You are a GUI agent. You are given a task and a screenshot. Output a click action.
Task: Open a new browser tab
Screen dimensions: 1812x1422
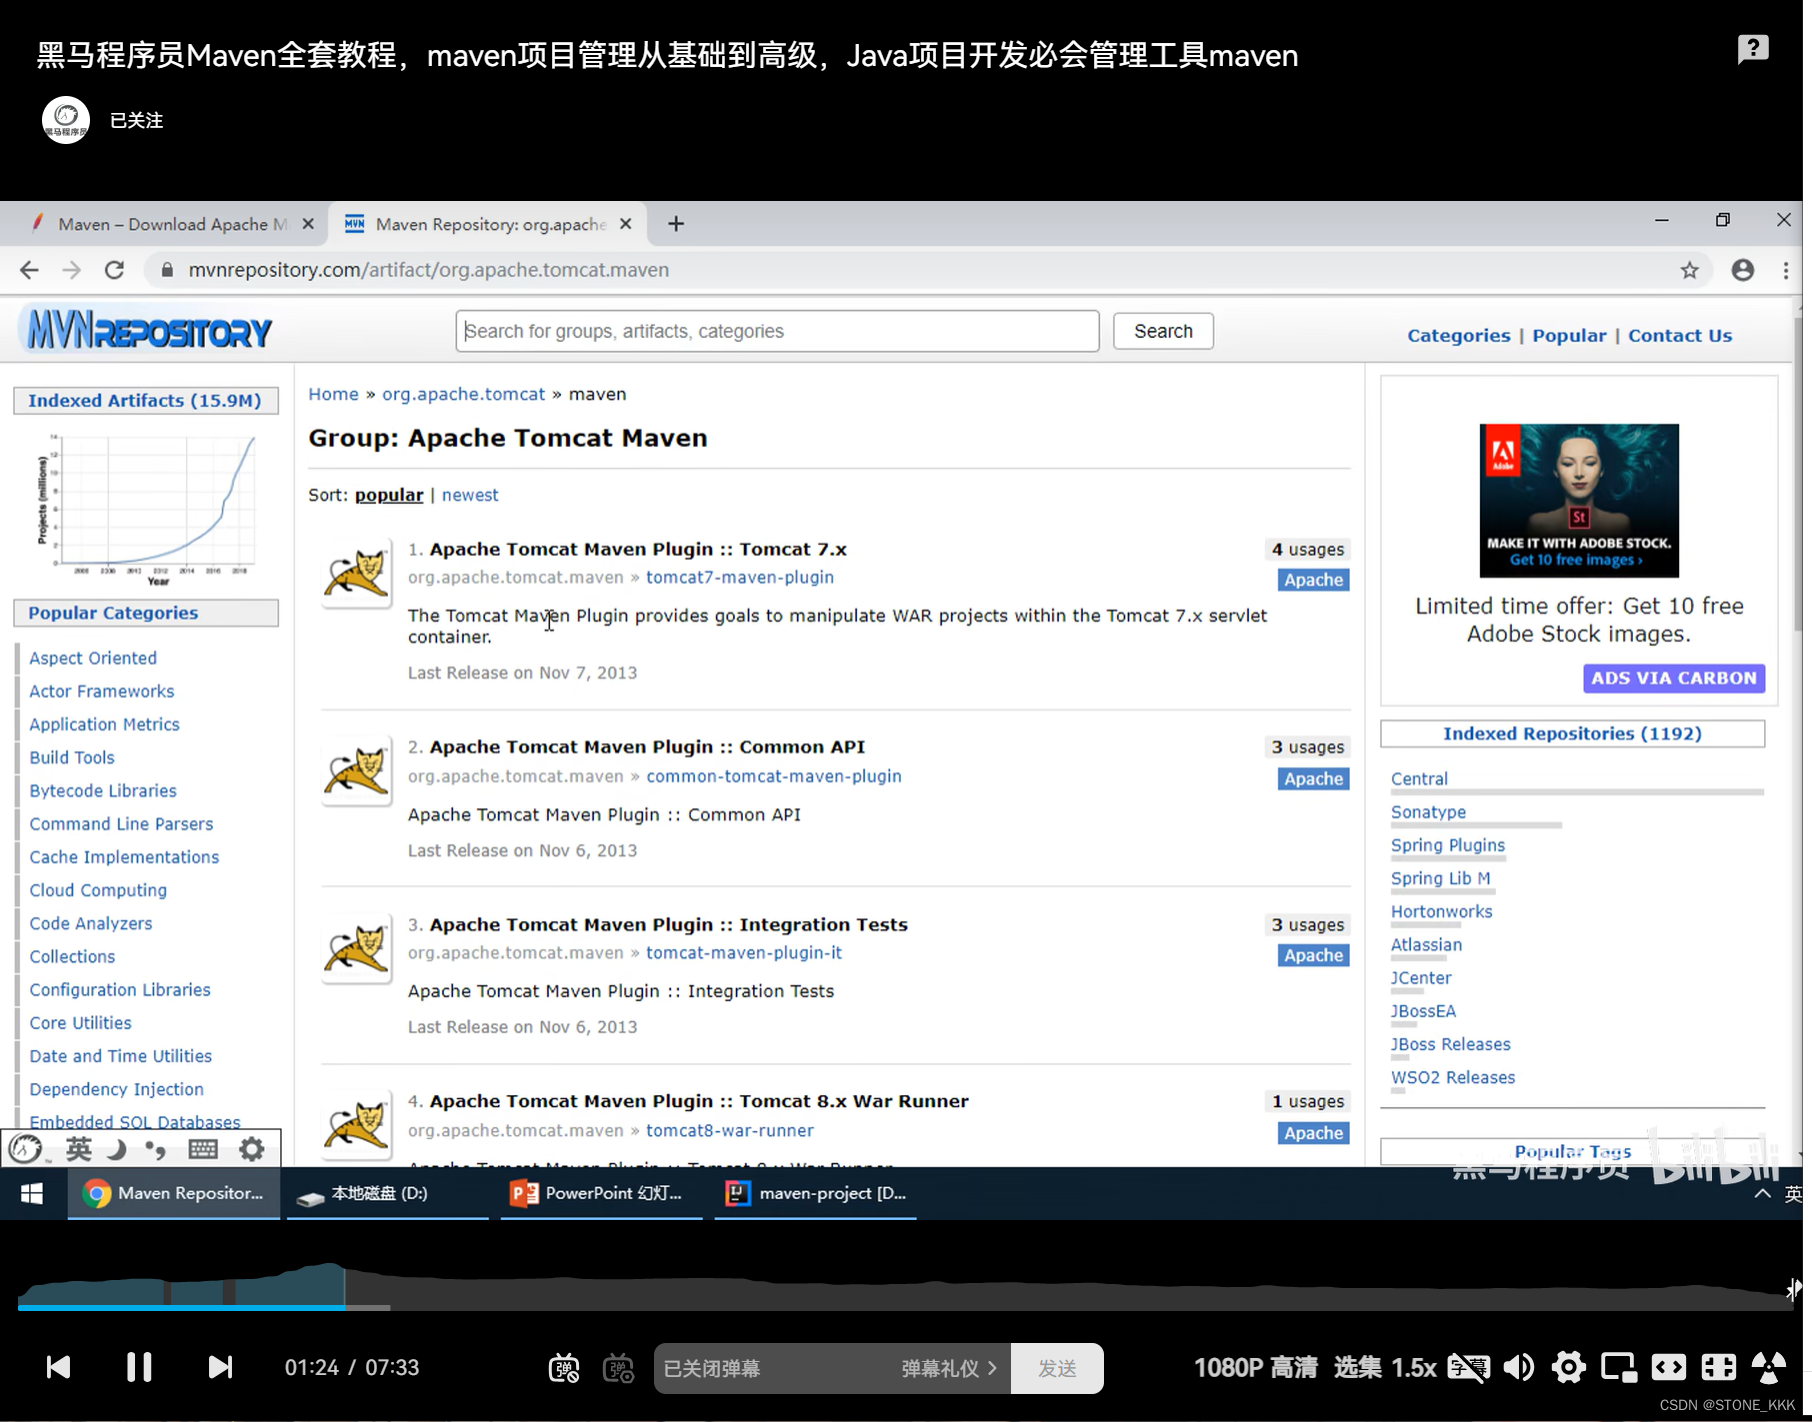click(676, 224)
